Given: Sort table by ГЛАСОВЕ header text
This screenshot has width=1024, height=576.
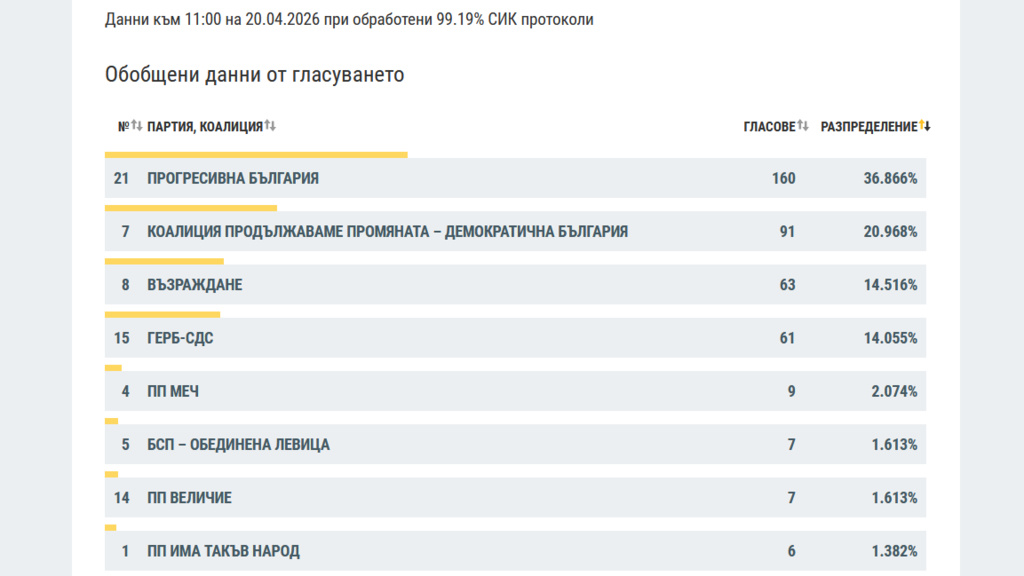Looking at the screenshot, I should tap(769, 127).
